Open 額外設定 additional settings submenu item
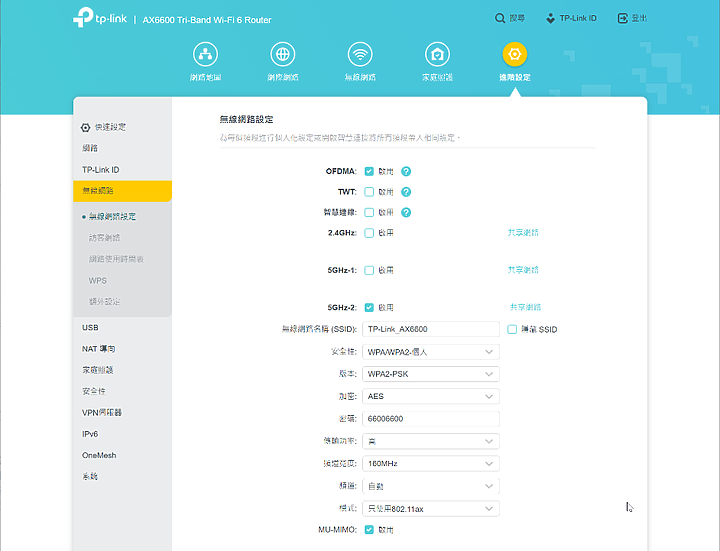The height and width of the screenshot is (551, 720). (104, 302)
